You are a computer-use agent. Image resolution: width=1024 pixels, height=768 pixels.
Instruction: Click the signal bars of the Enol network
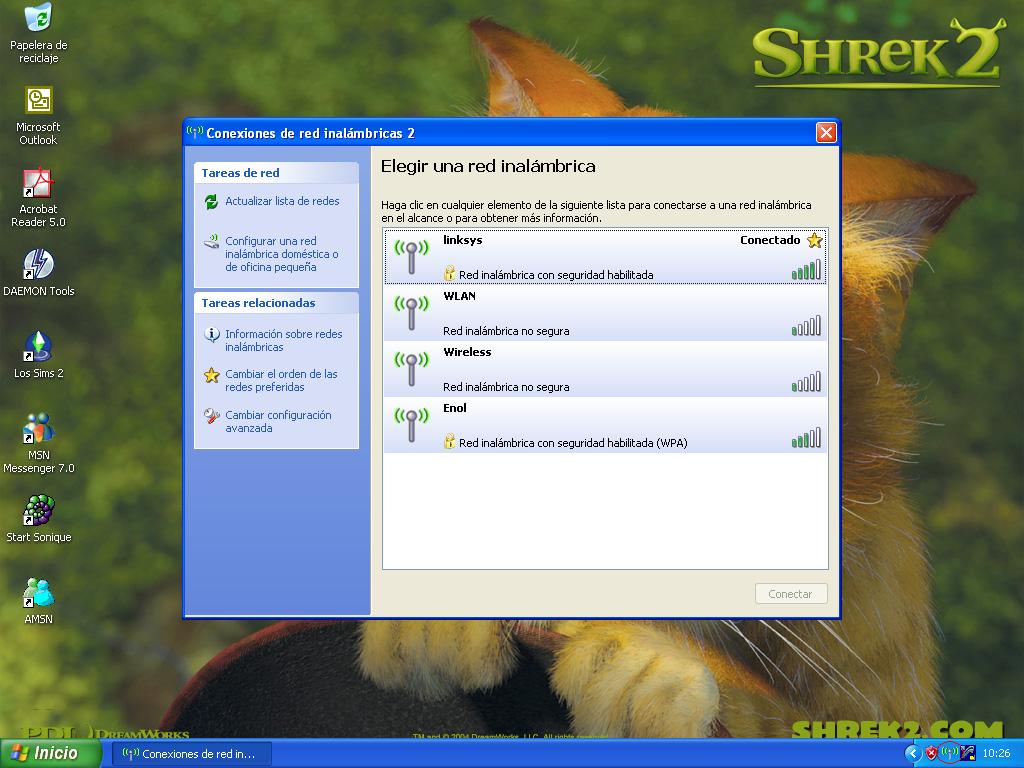pos(806,438)
